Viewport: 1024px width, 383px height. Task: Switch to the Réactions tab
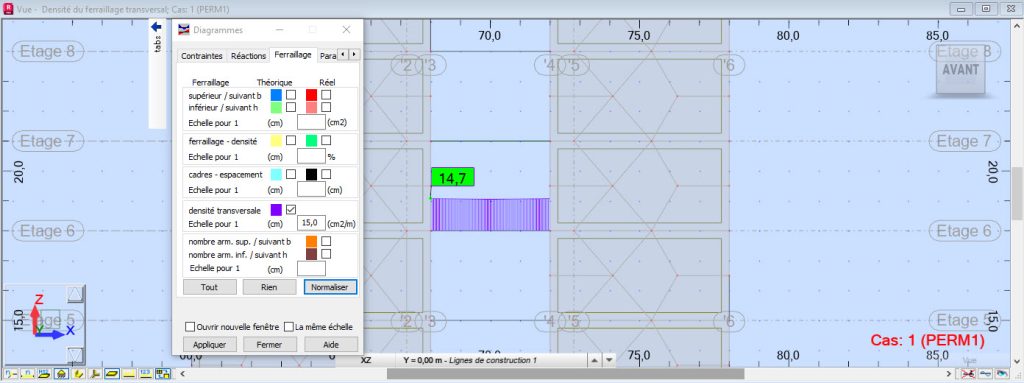click(248, 56)
